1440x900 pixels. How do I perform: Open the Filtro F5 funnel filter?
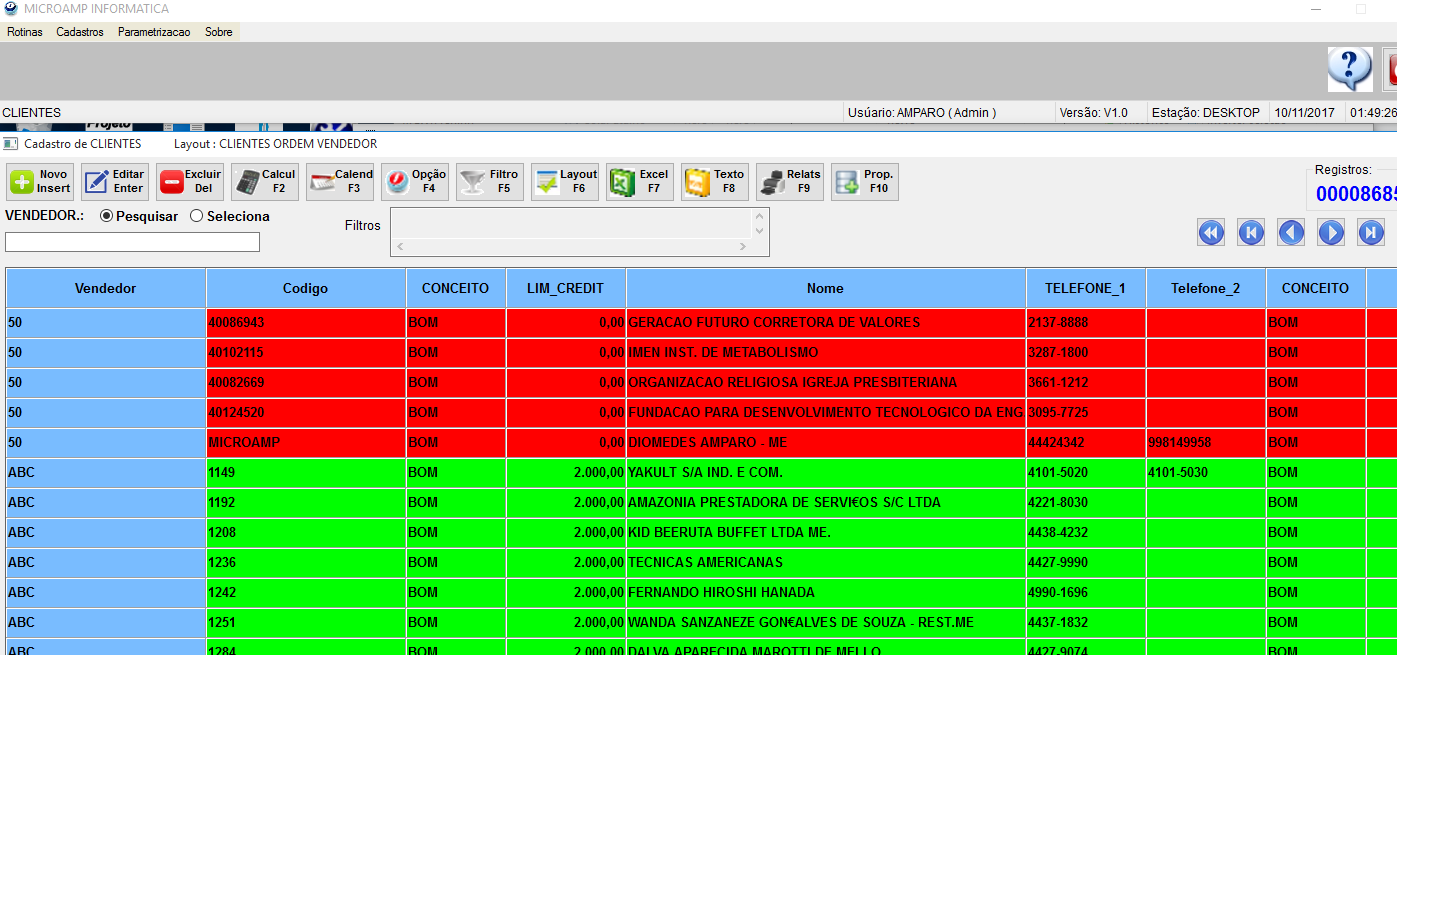tap(490, 182)
